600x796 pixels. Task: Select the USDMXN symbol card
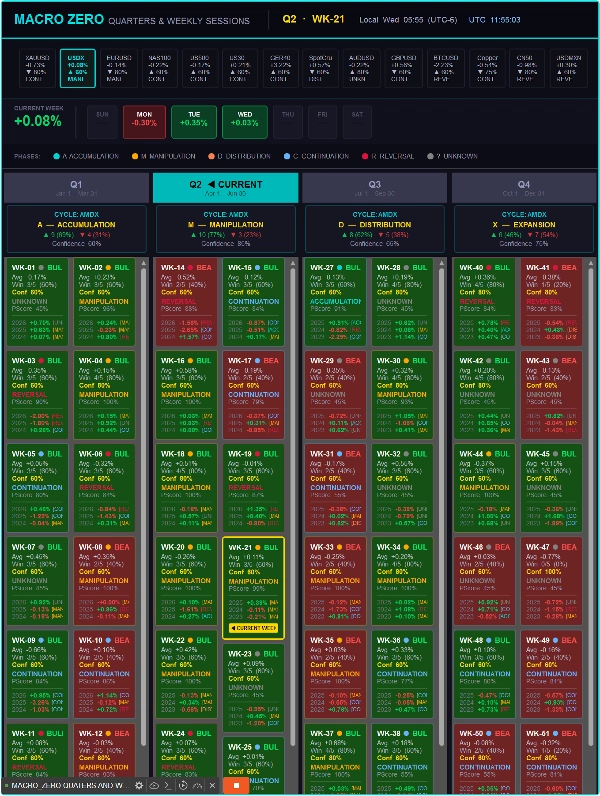click(x=569, y=69)
